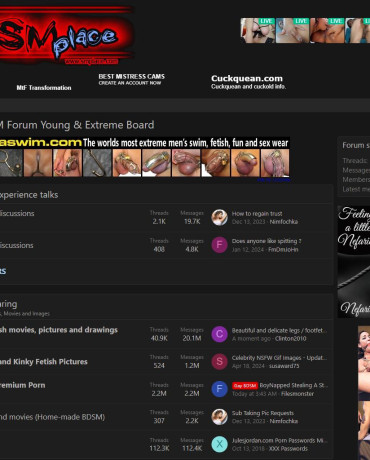The image size is (370, 460).
Task: Open the purple F avatar for FmDmjoHn
Action: click(219, 245)
